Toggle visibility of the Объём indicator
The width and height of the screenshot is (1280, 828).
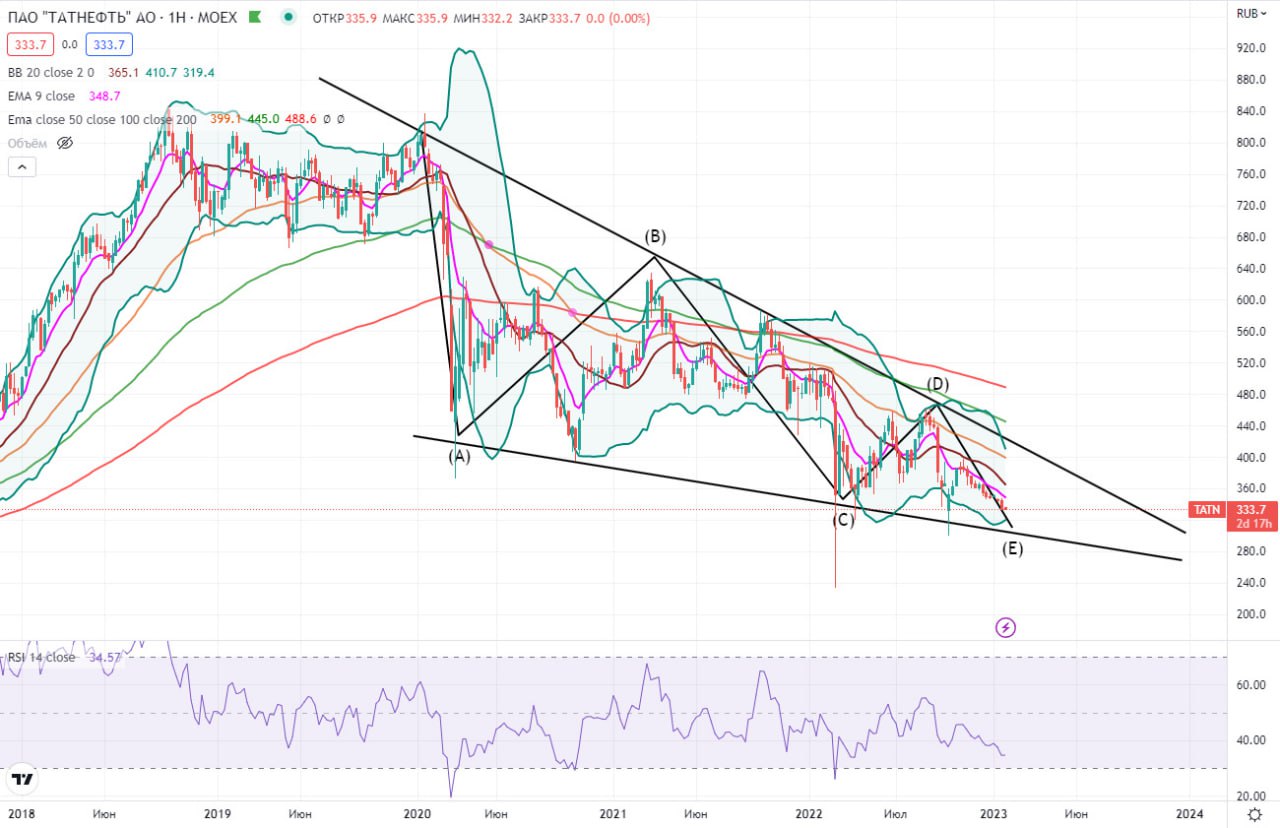tap(65, 143)
